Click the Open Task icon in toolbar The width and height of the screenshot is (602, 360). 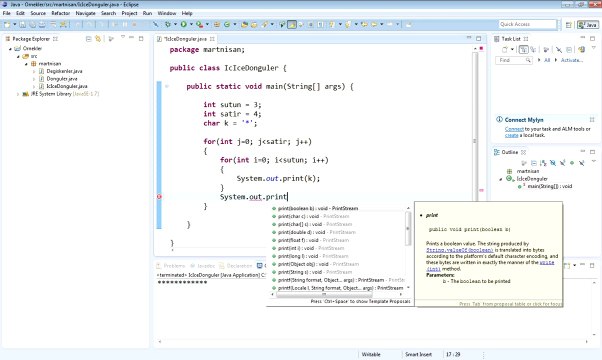254,24
